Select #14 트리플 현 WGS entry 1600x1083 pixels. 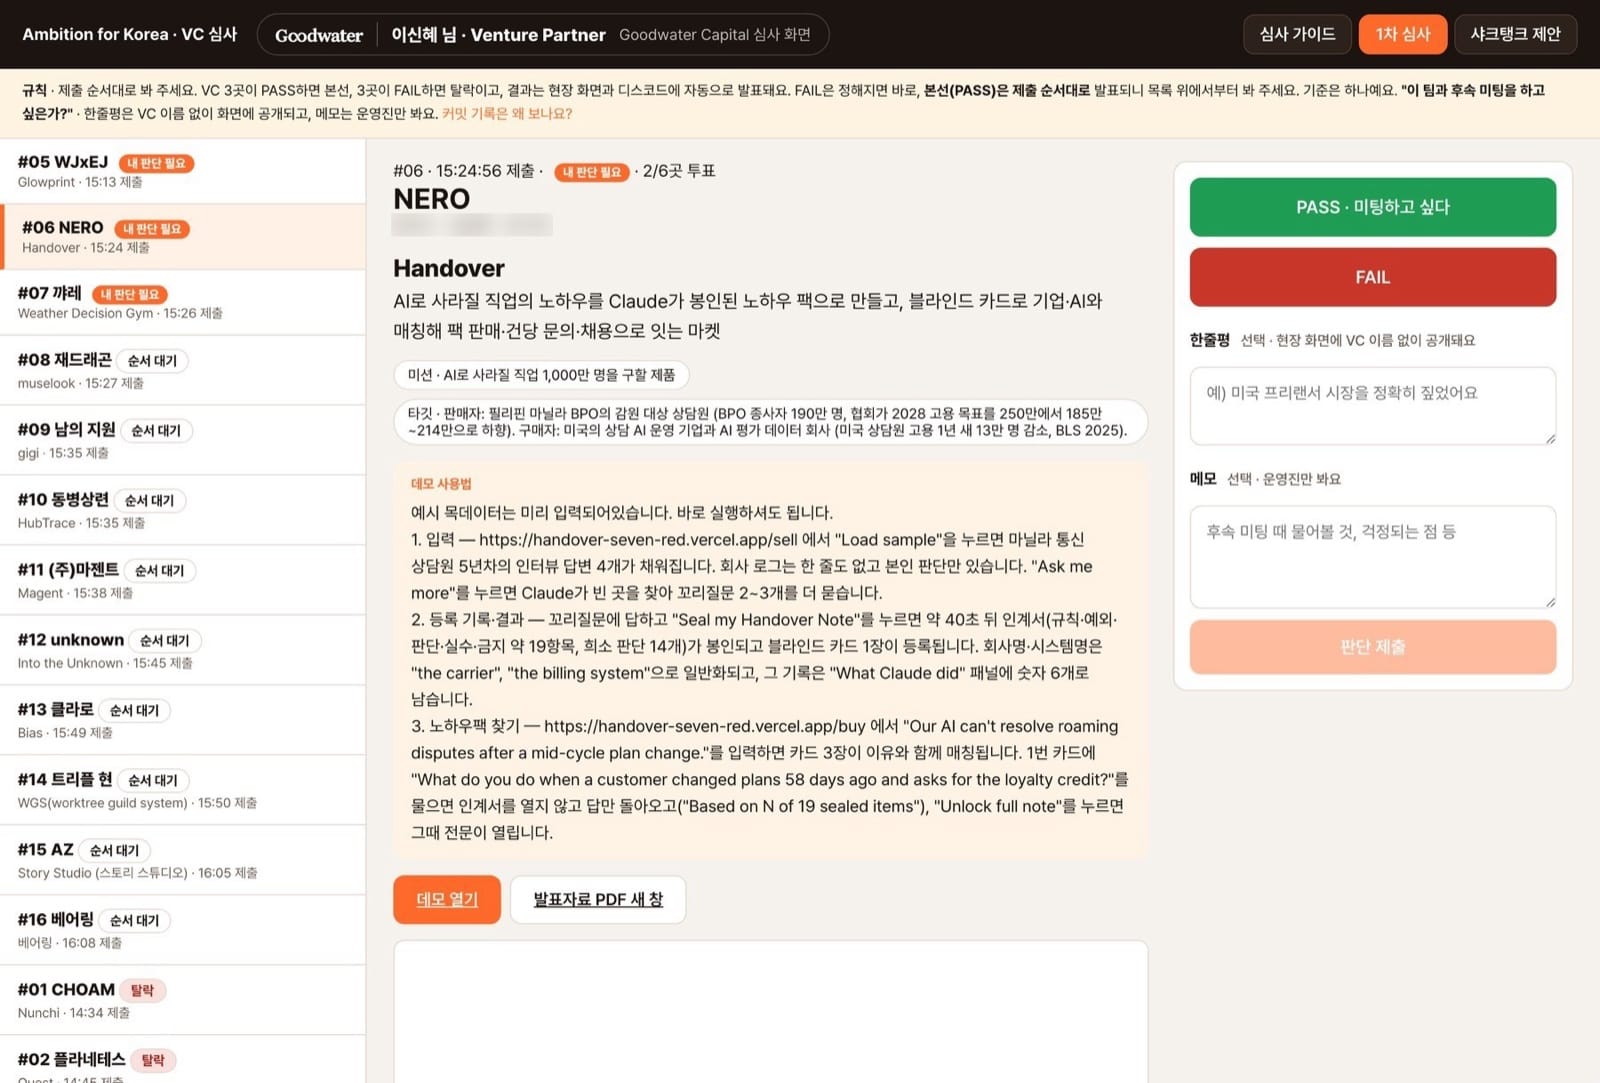point(182,790)
